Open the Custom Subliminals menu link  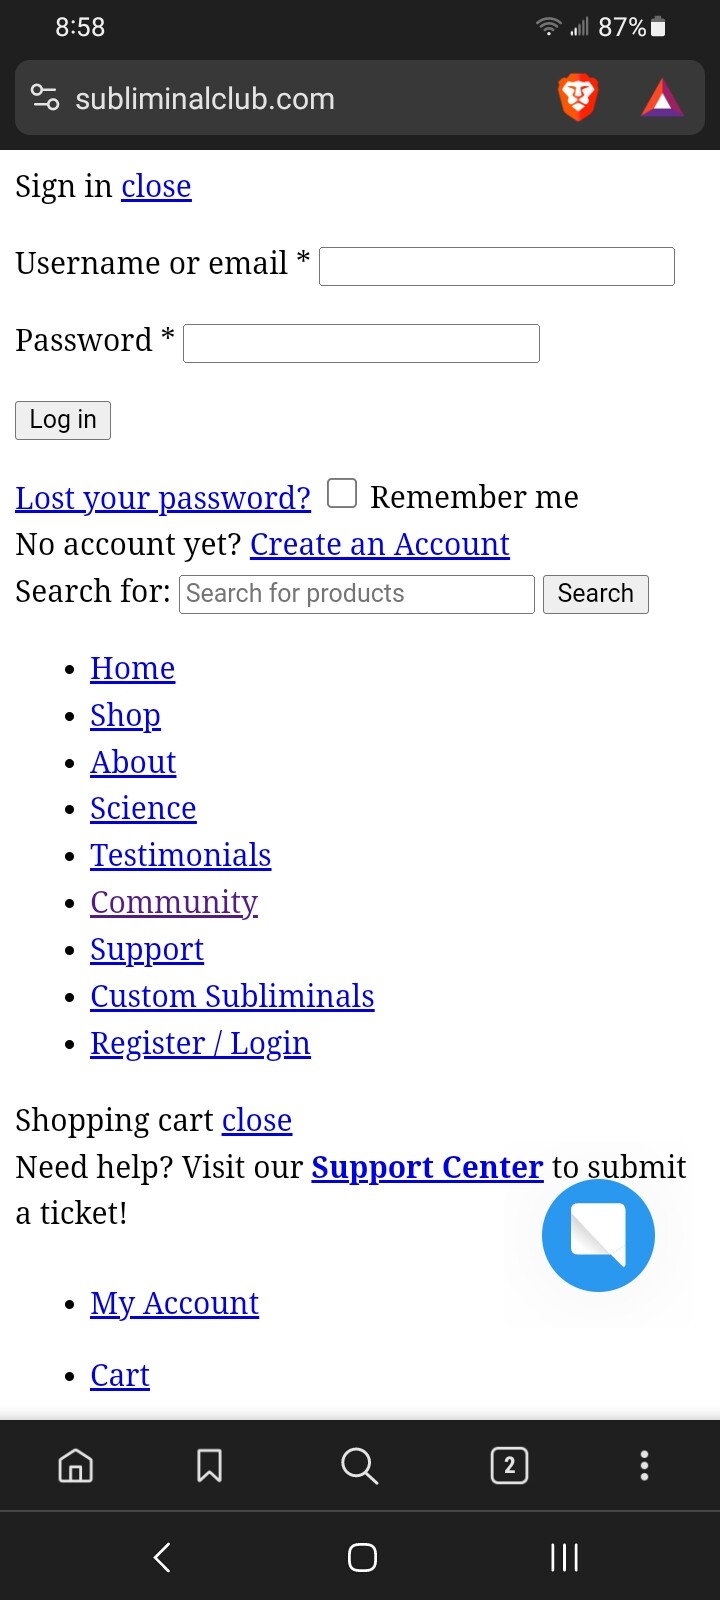coord(232,996)
